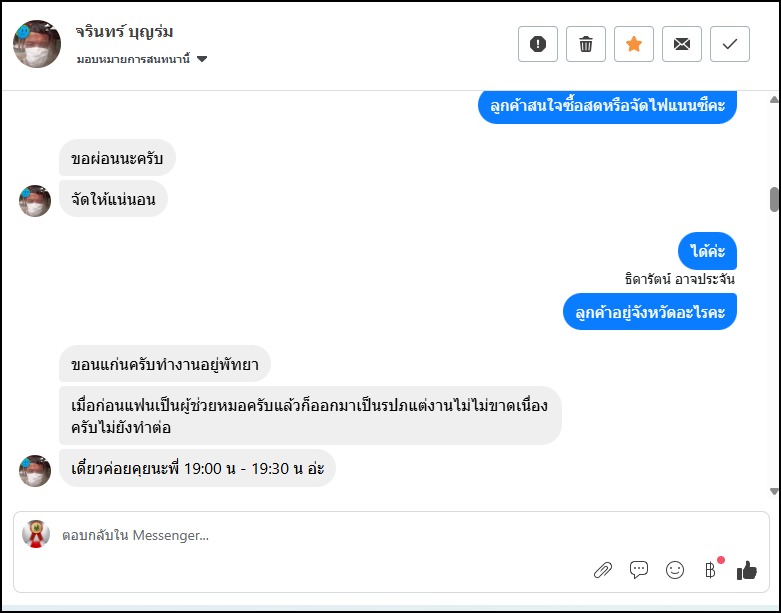This screenshot has height=613, width=781.
Task: Focus the ตอบกลับใน Messenger reply box
Action: coord(300,536)
